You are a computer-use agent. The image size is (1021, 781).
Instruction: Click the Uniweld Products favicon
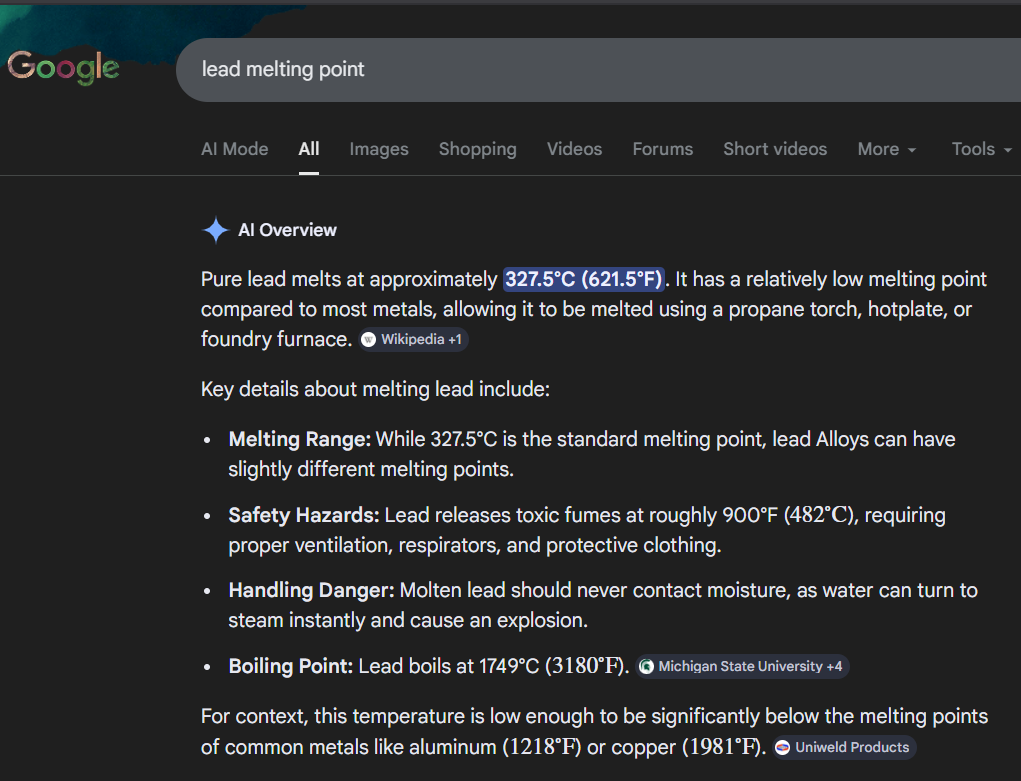[783, 747]
